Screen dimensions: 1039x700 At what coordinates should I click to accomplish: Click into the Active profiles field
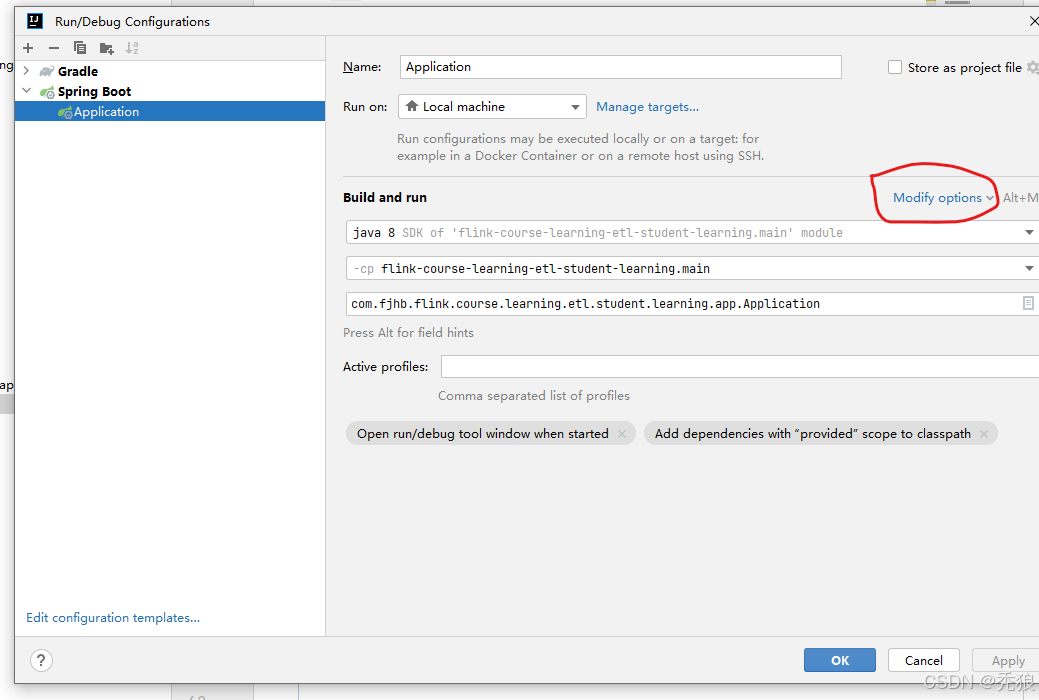740,367
